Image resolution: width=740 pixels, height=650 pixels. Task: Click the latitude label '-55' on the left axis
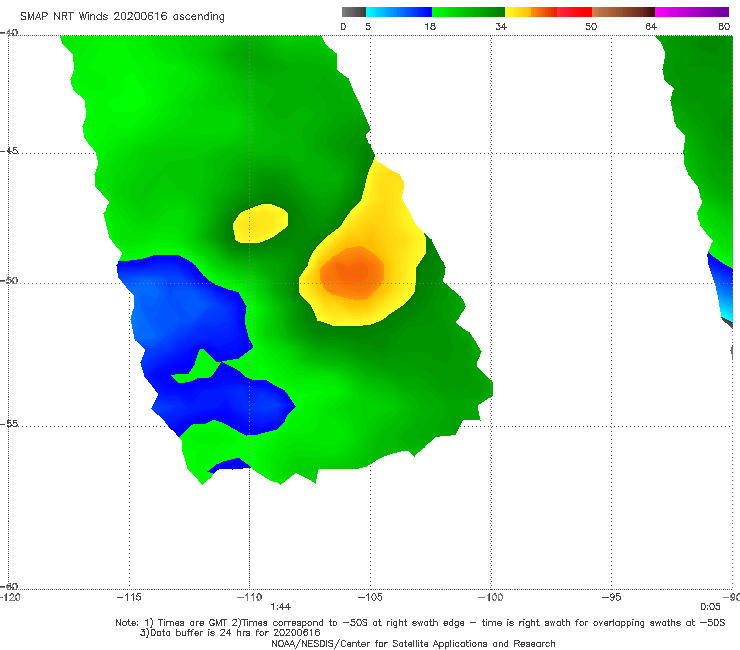coord(9,423)
